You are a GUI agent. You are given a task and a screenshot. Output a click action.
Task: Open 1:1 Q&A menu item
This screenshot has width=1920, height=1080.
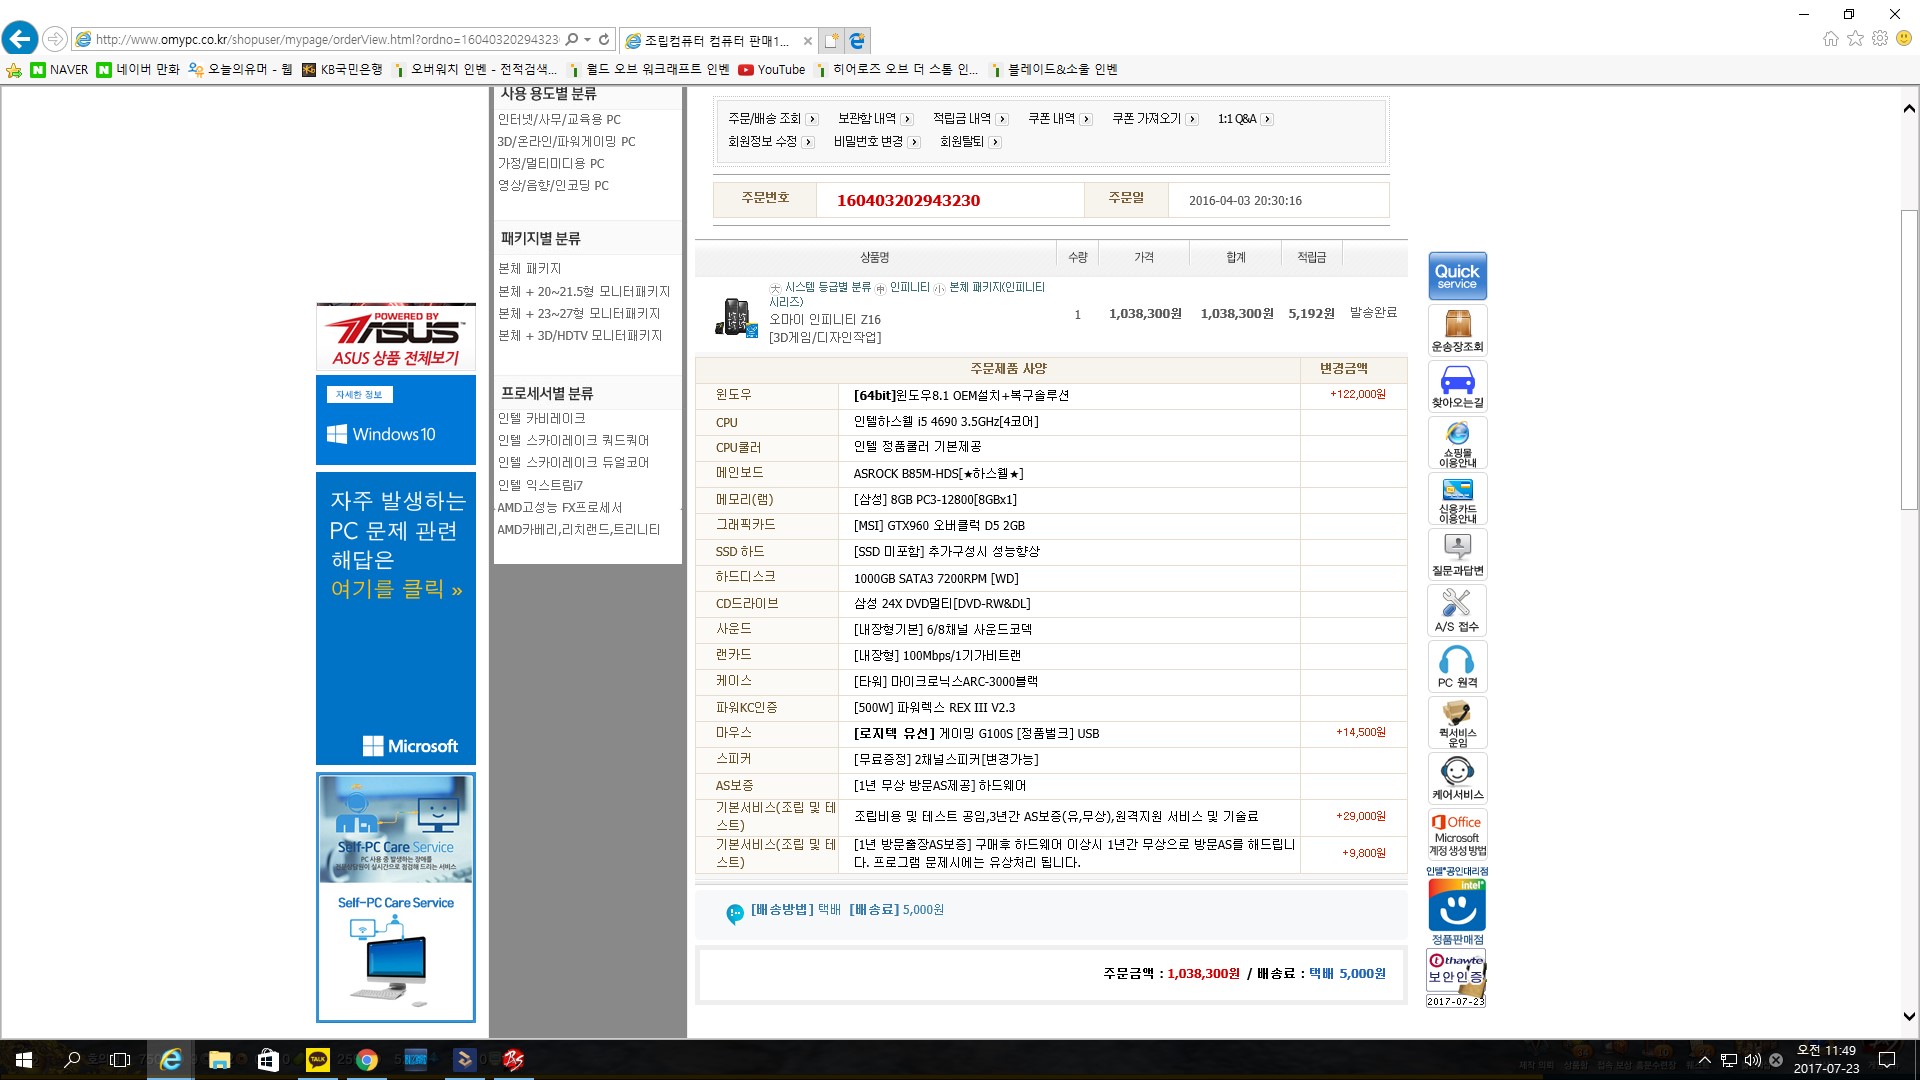(1245, 119)
